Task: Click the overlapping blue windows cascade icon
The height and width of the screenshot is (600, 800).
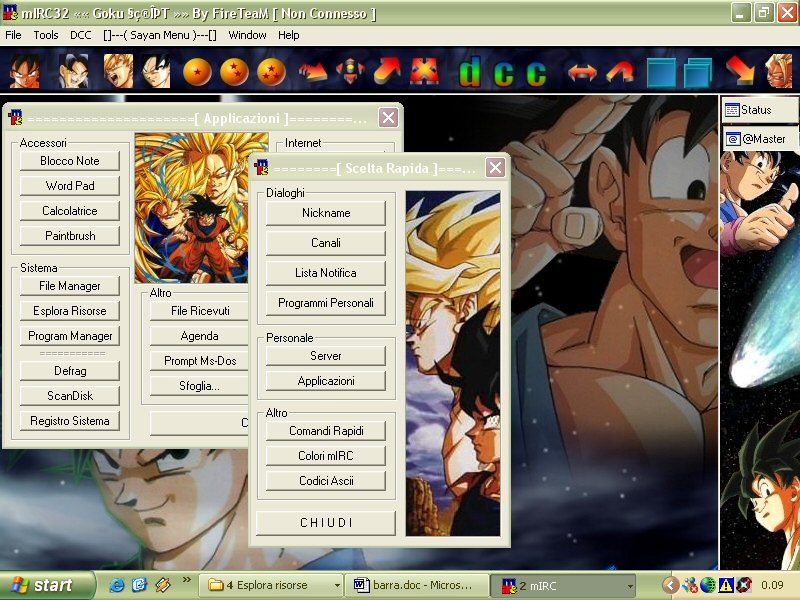Action: coord(697,72)
